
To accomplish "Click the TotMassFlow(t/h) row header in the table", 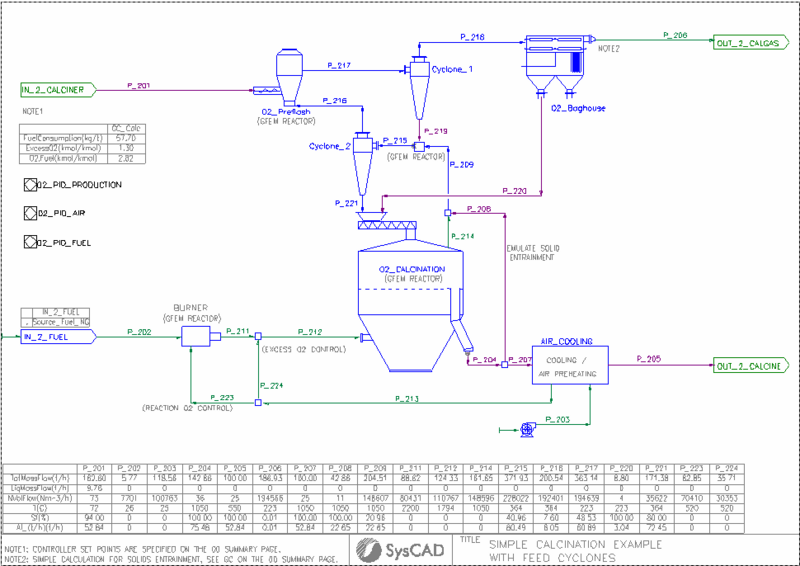I will click(40, 478).
